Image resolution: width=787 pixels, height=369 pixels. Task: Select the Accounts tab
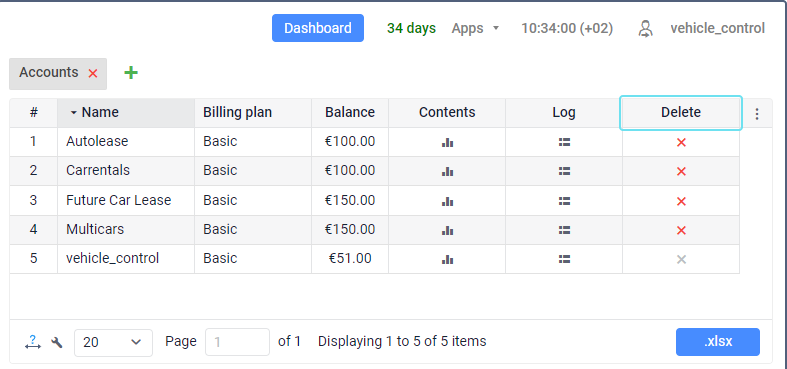49,73
